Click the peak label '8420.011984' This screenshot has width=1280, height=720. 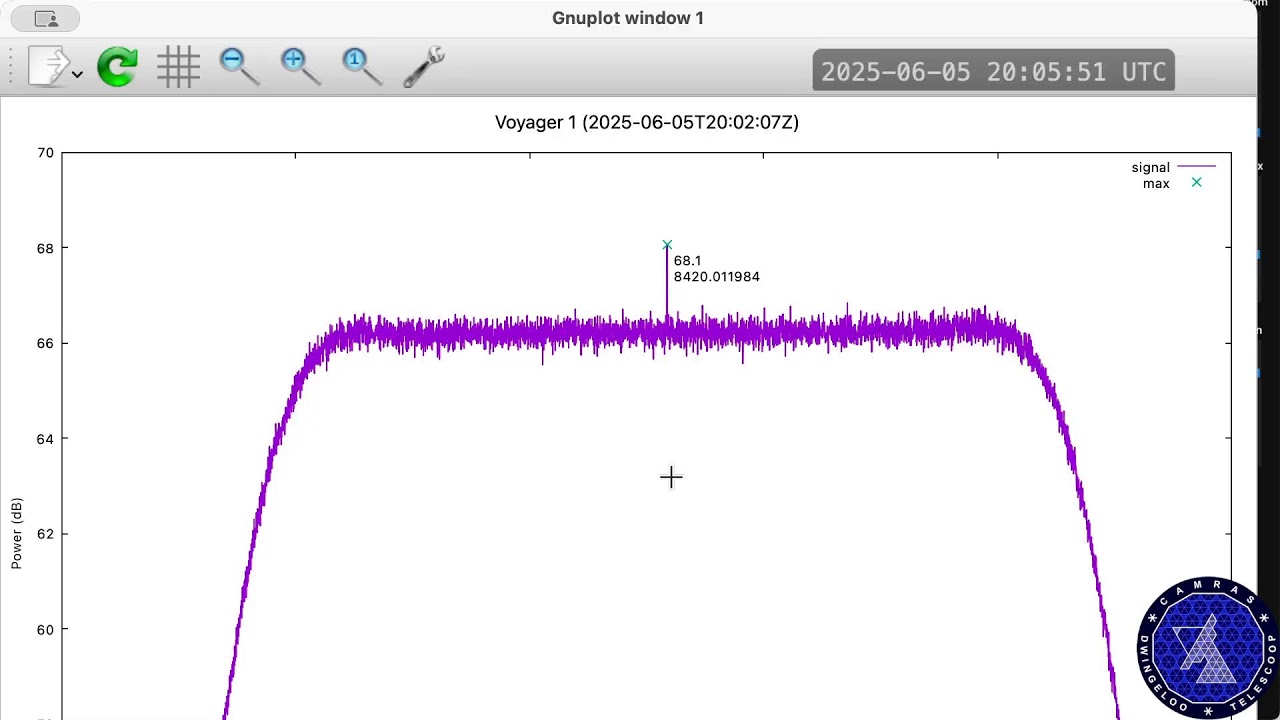coord(717,277)
